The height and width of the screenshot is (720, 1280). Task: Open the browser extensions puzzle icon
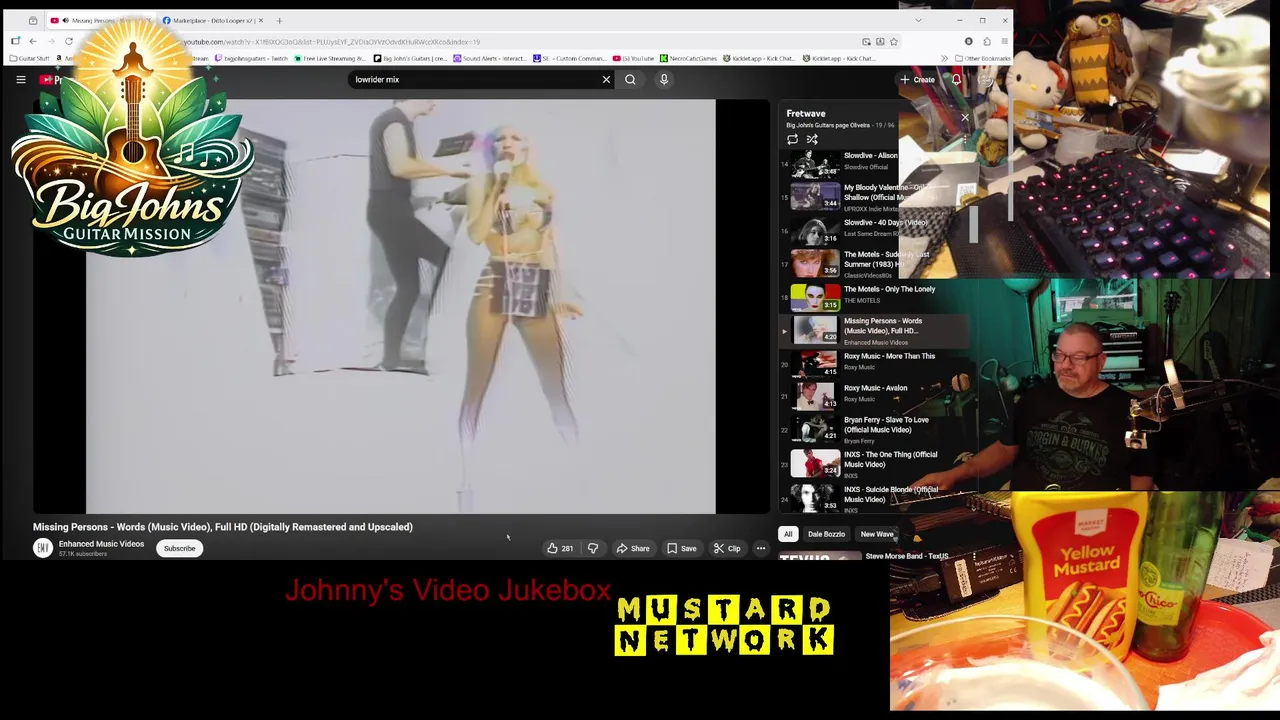[x=987, y=42]
